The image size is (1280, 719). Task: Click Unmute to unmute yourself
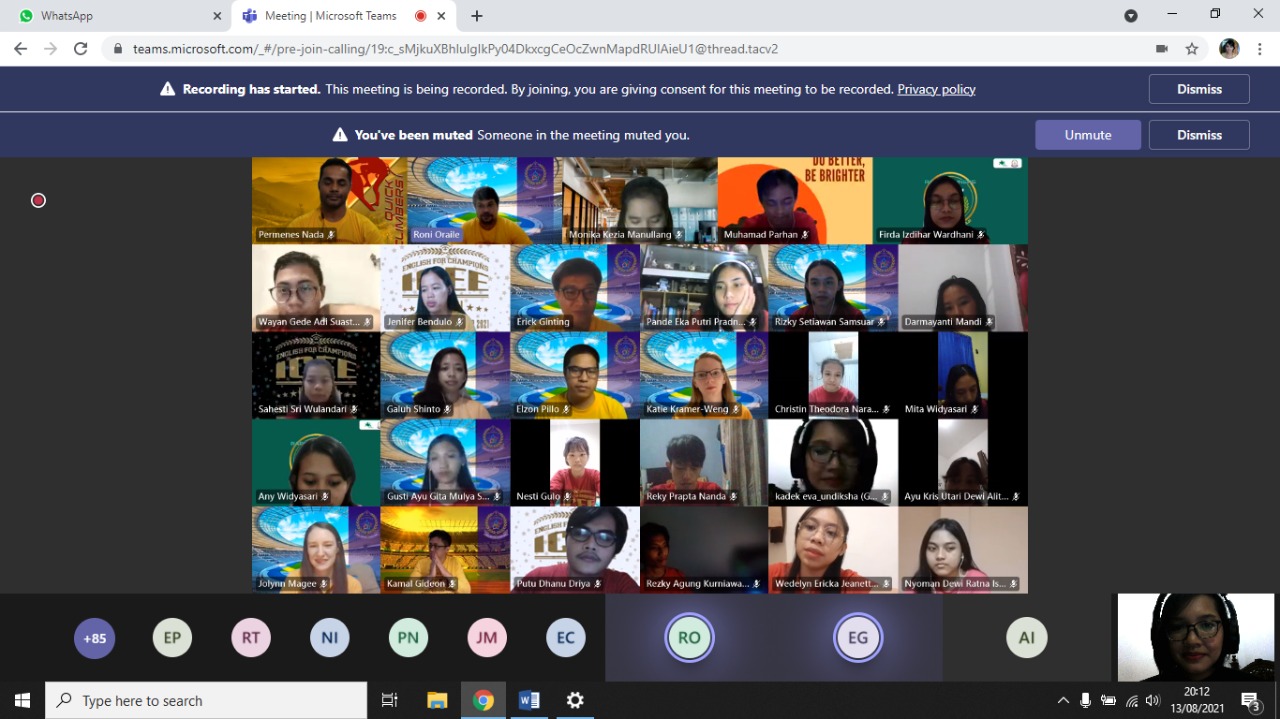coord(1087,134)
